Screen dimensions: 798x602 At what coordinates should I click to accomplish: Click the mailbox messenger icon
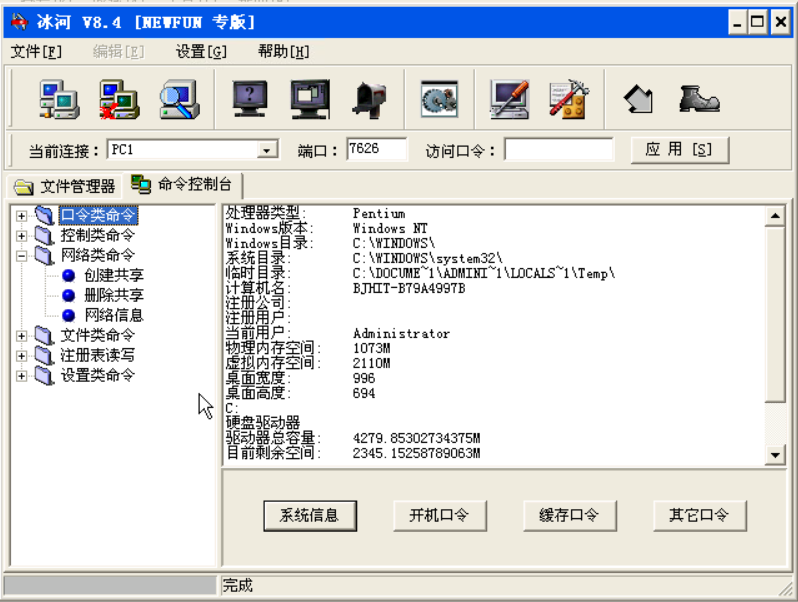click(370, 99)
